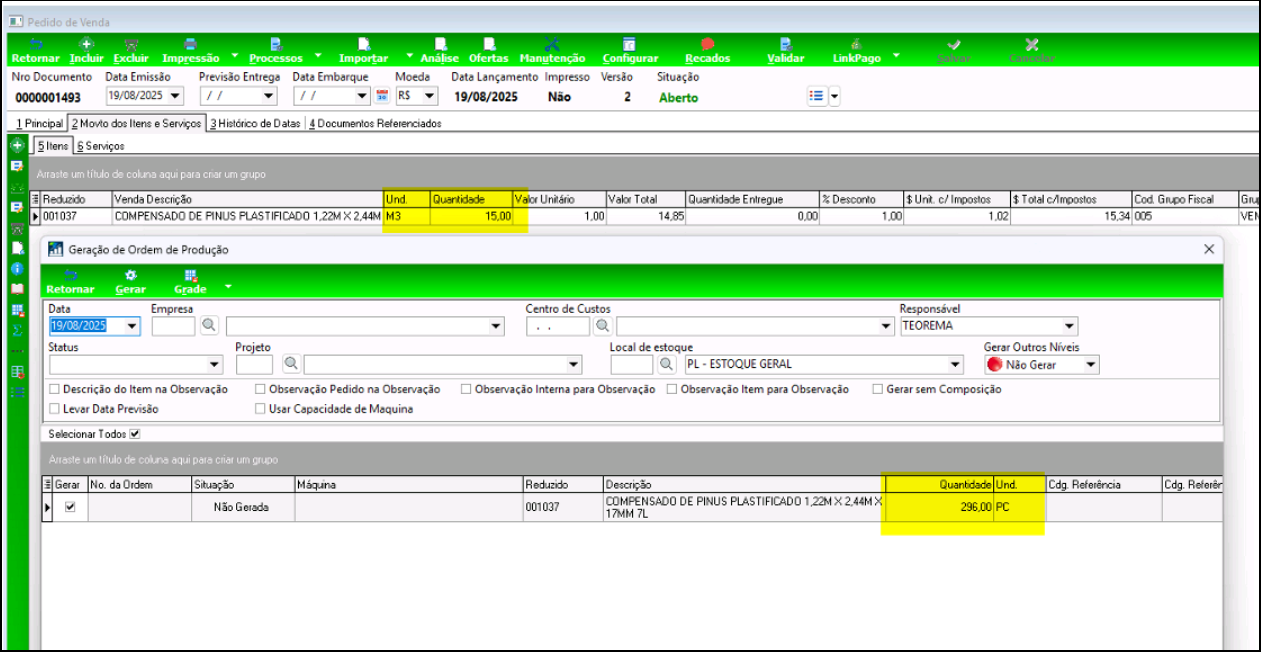
Task: Check Observação Item para Observação
Action: [672, 389]
